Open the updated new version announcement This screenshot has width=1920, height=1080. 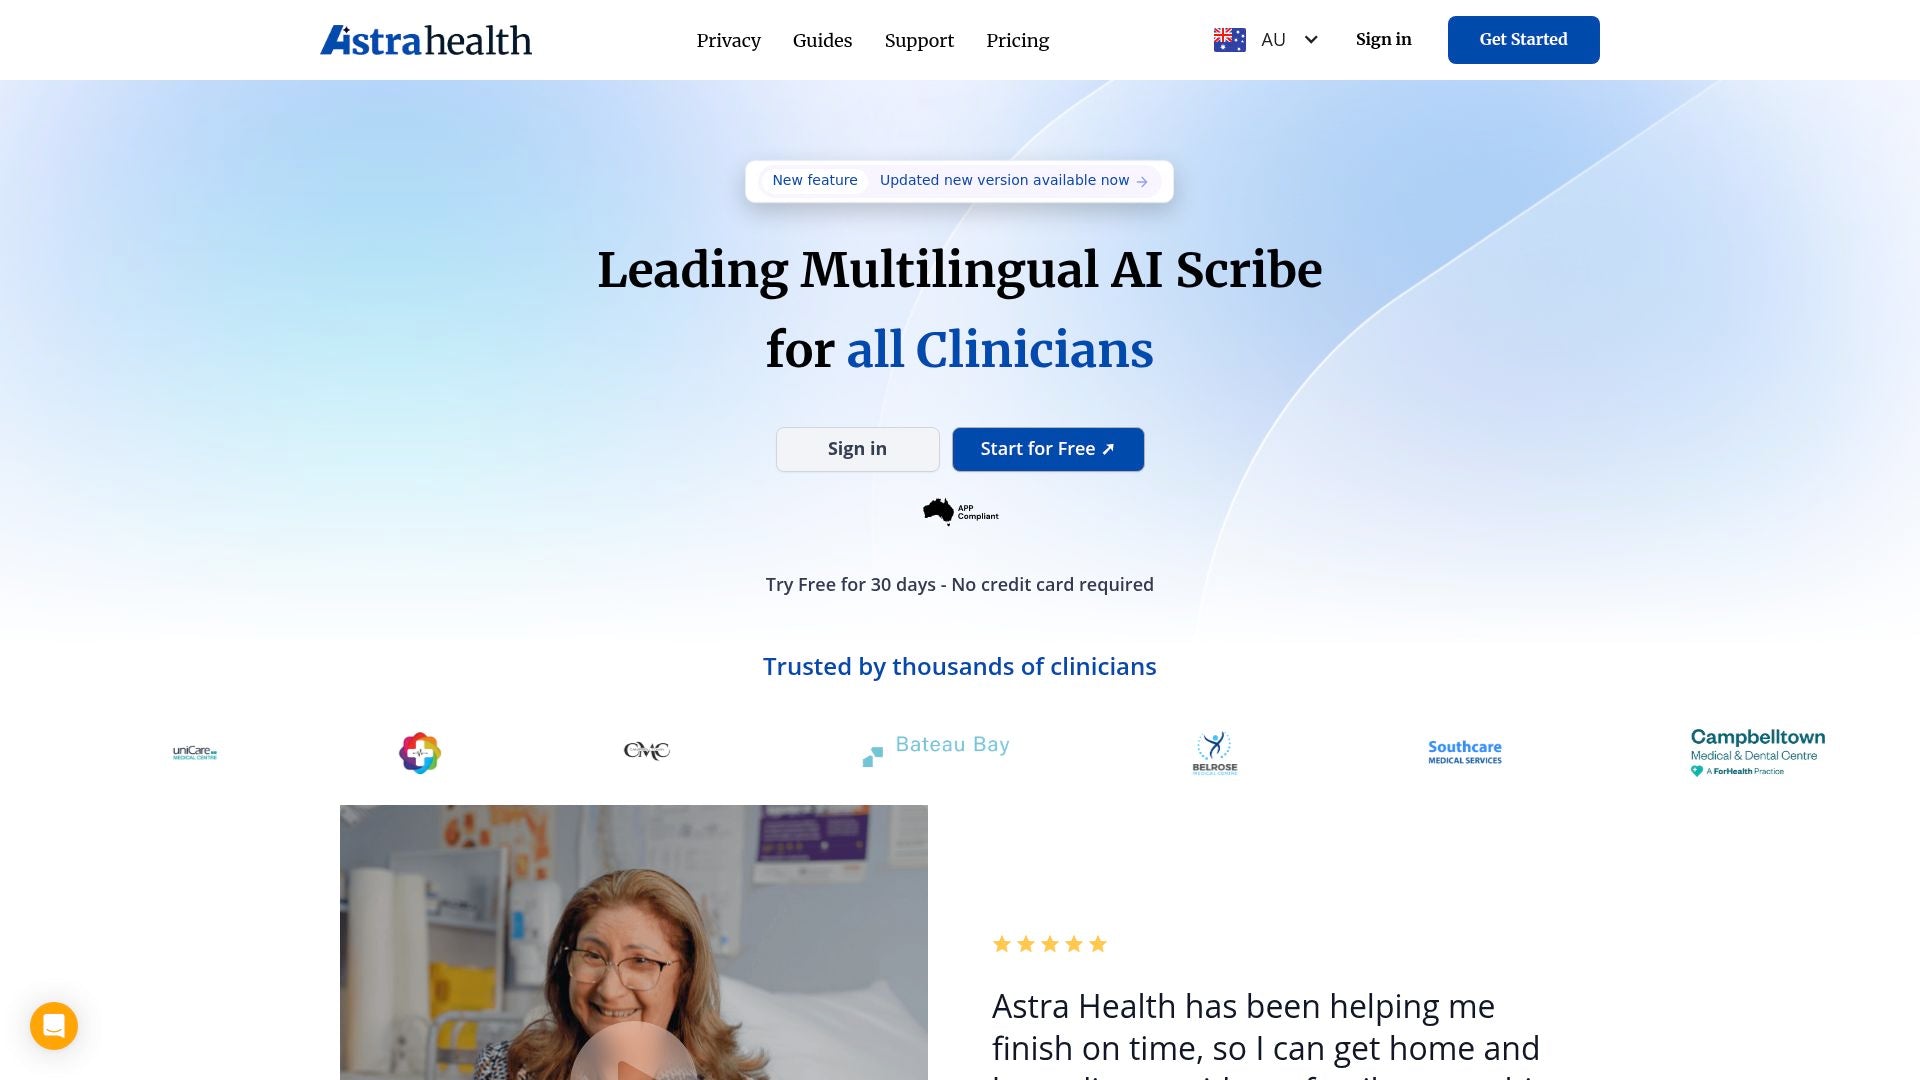[x=1014, y=181]
